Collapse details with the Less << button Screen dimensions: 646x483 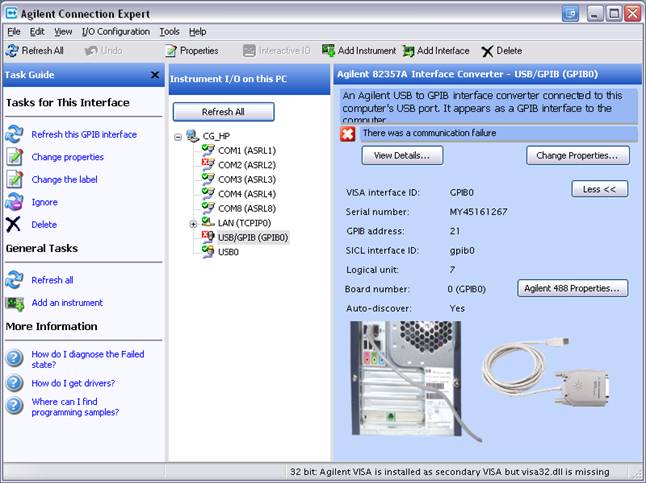point(599,188)
